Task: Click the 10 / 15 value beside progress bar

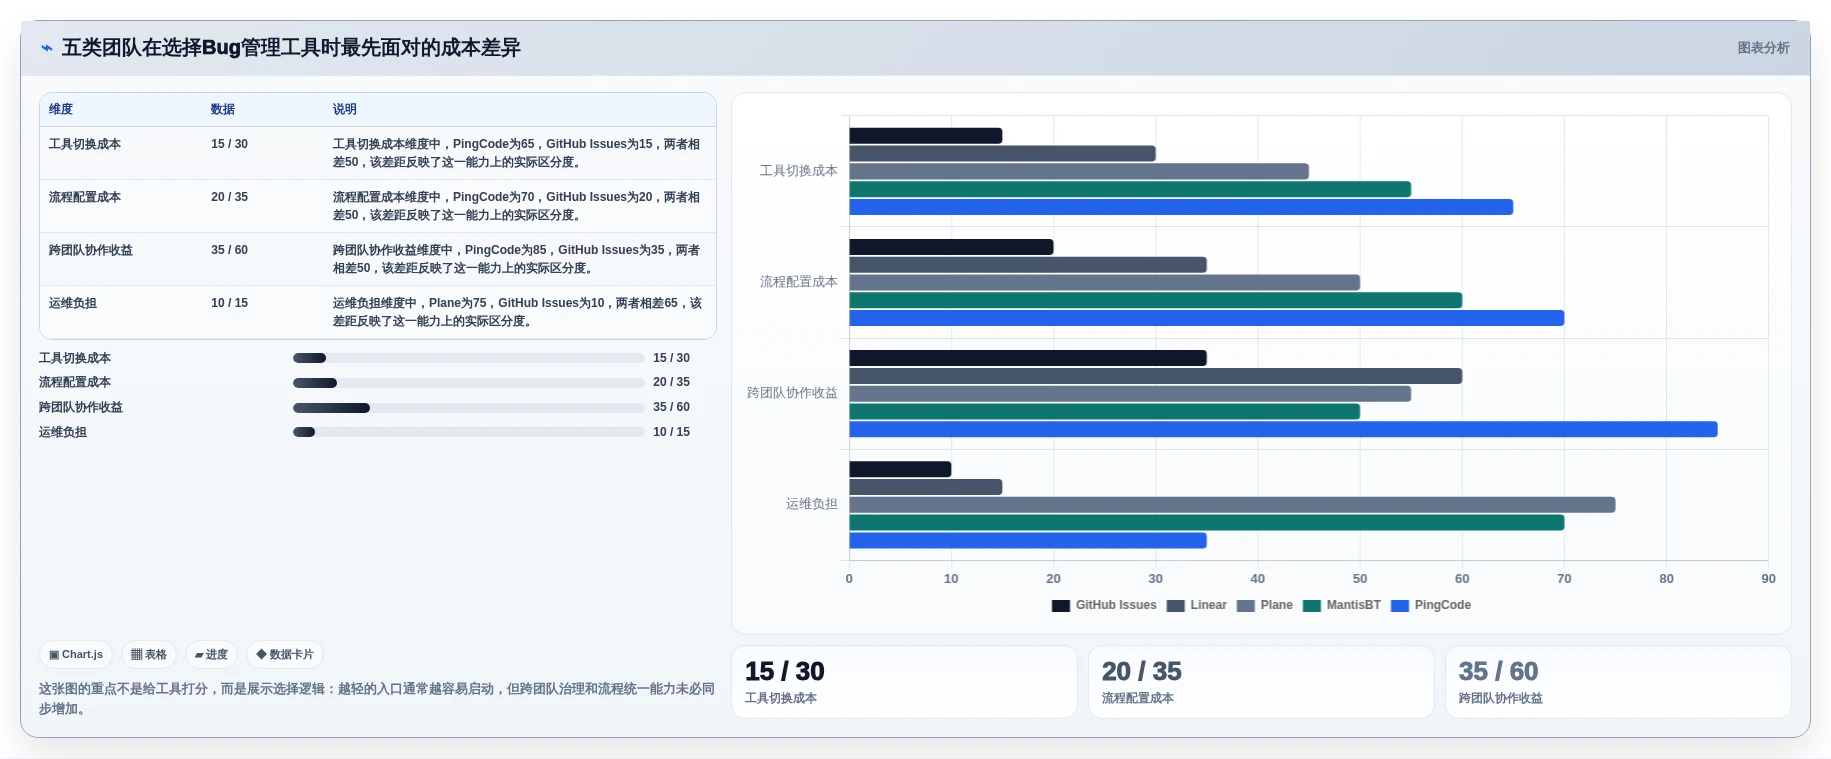Action: [671, 432]
